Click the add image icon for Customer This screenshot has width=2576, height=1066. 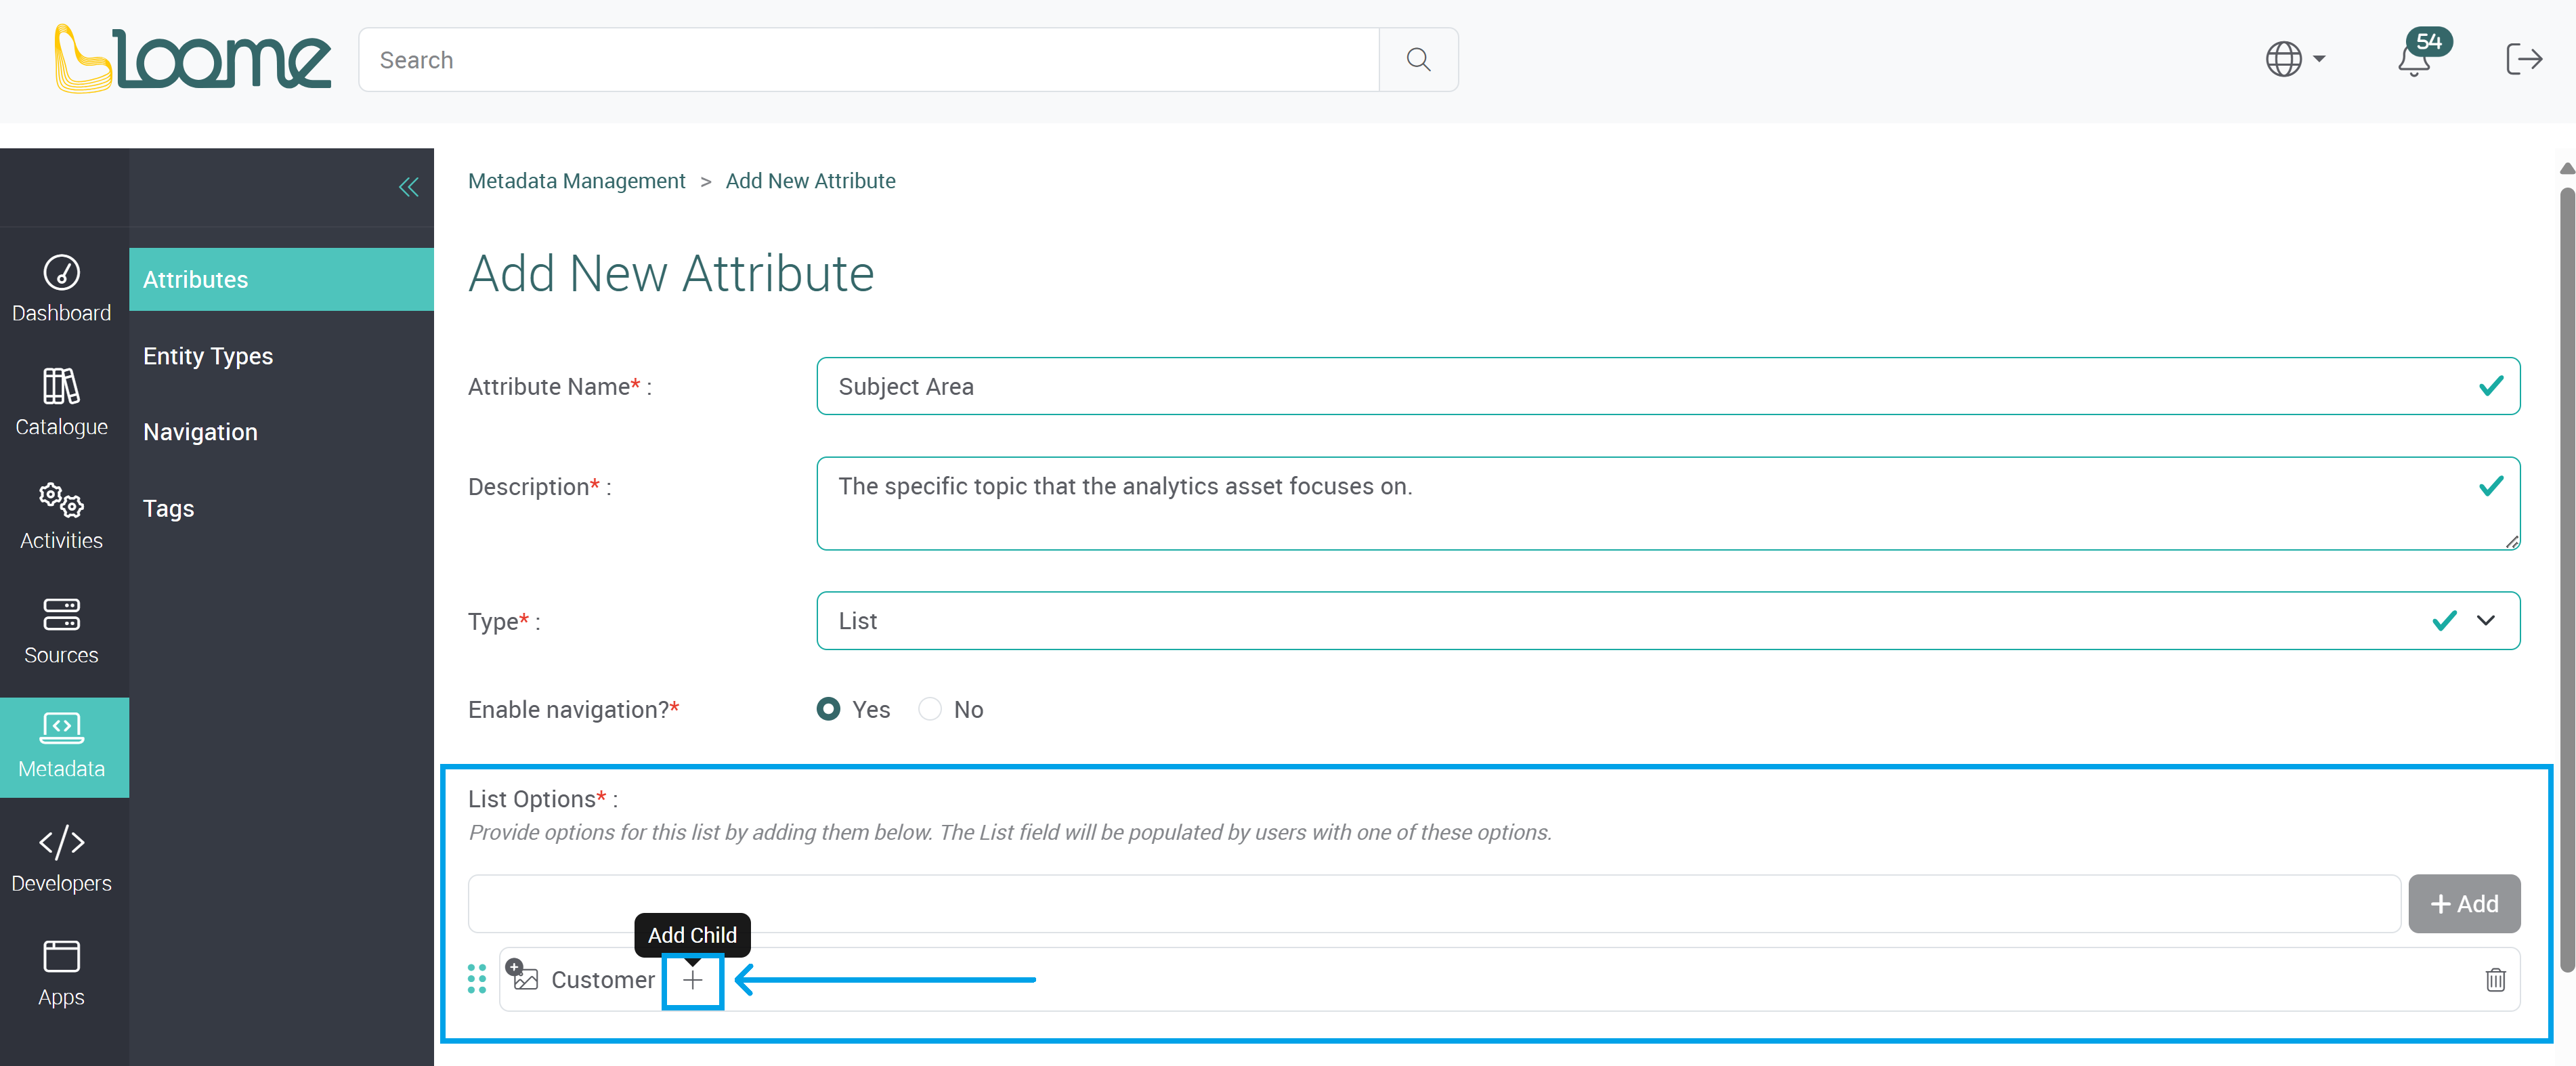tap(522, 975)
